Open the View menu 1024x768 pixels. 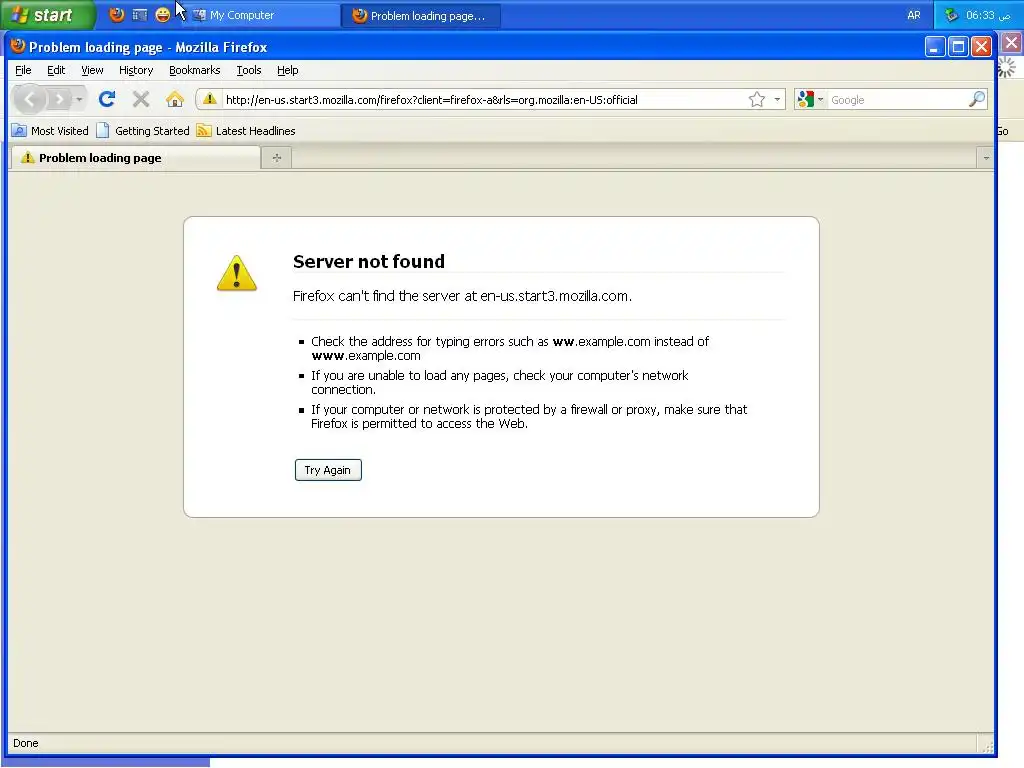click(x=92, y=70)
